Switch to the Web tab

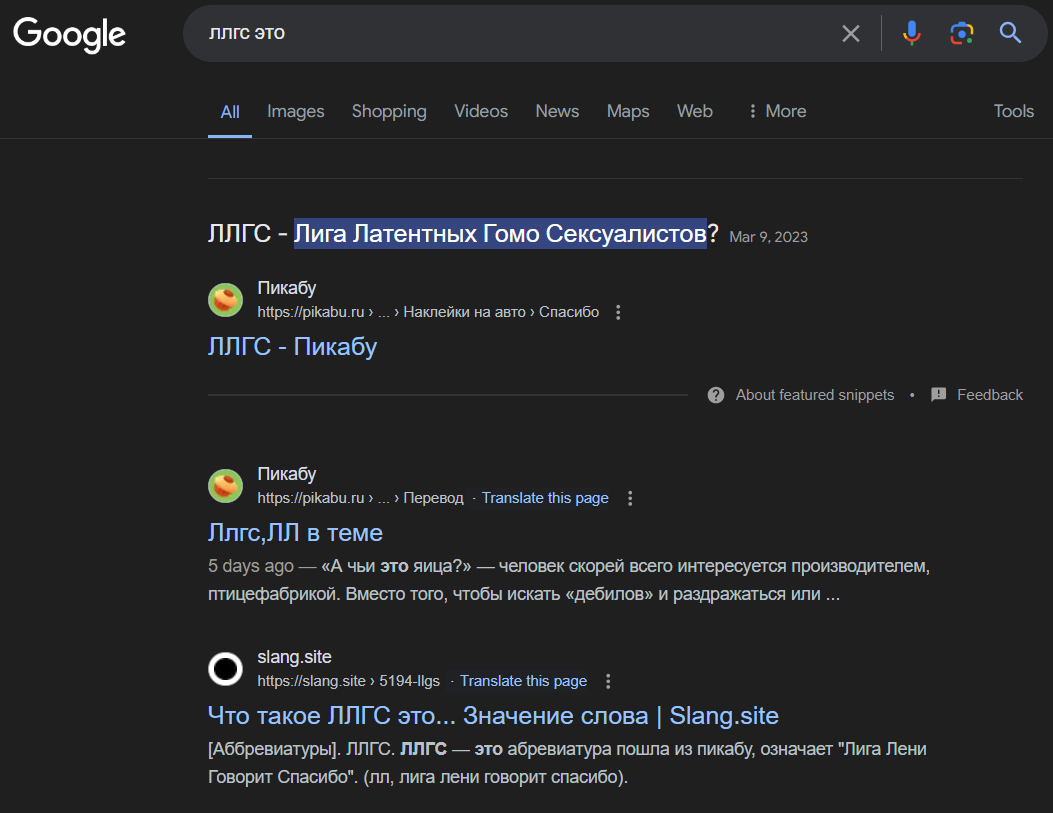[694, 111]
